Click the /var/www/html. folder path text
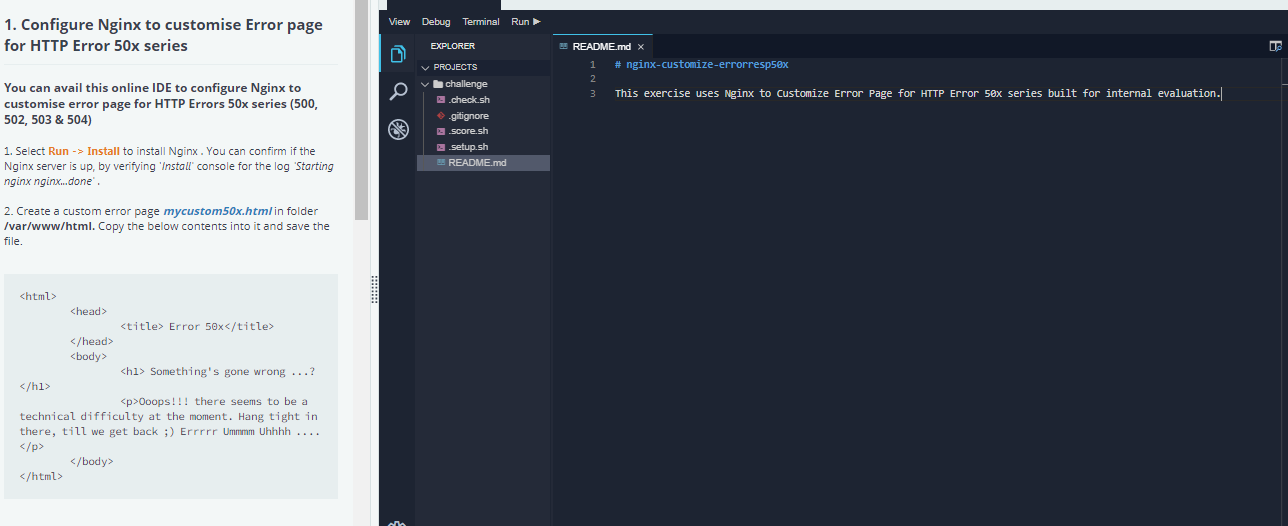The height and width of the screenshot is (526, 1288). [50, 226]
